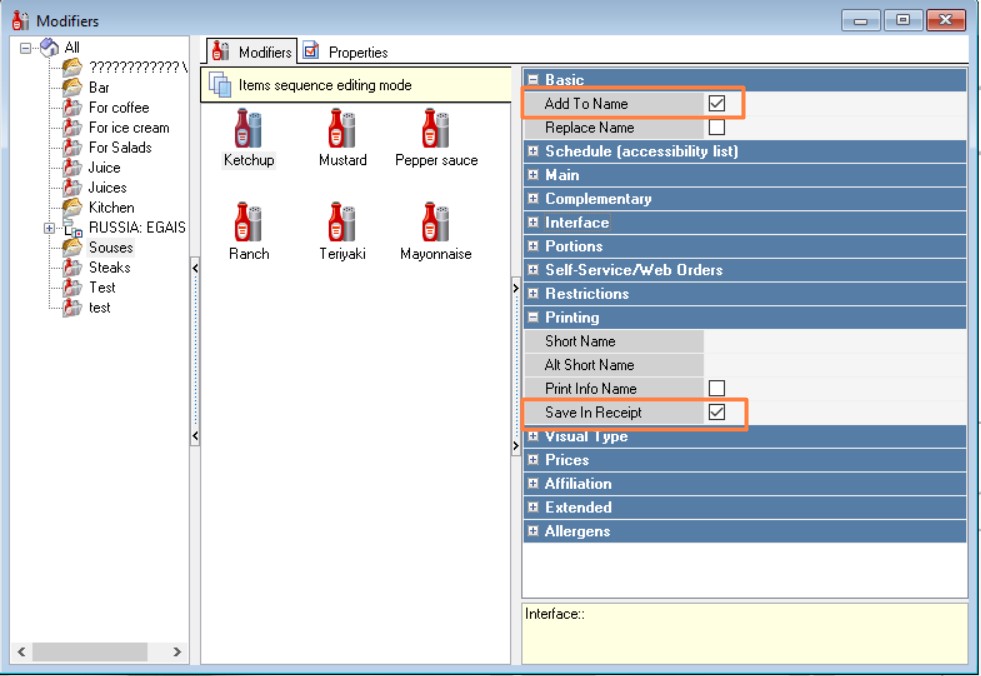
Task: Click the tree panel horizontal scrollbar thumb
Action: (90, 652)
